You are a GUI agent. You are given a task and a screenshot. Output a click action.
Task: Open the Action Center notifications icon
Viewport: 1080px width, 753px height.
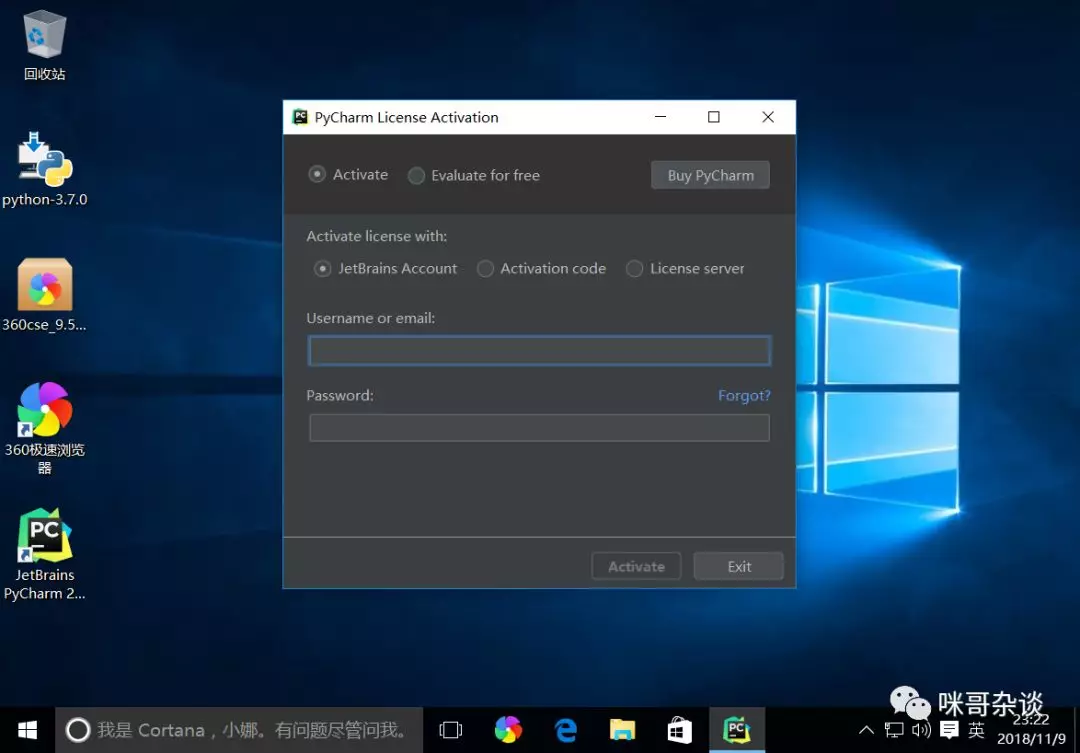(x=949, y=730)
